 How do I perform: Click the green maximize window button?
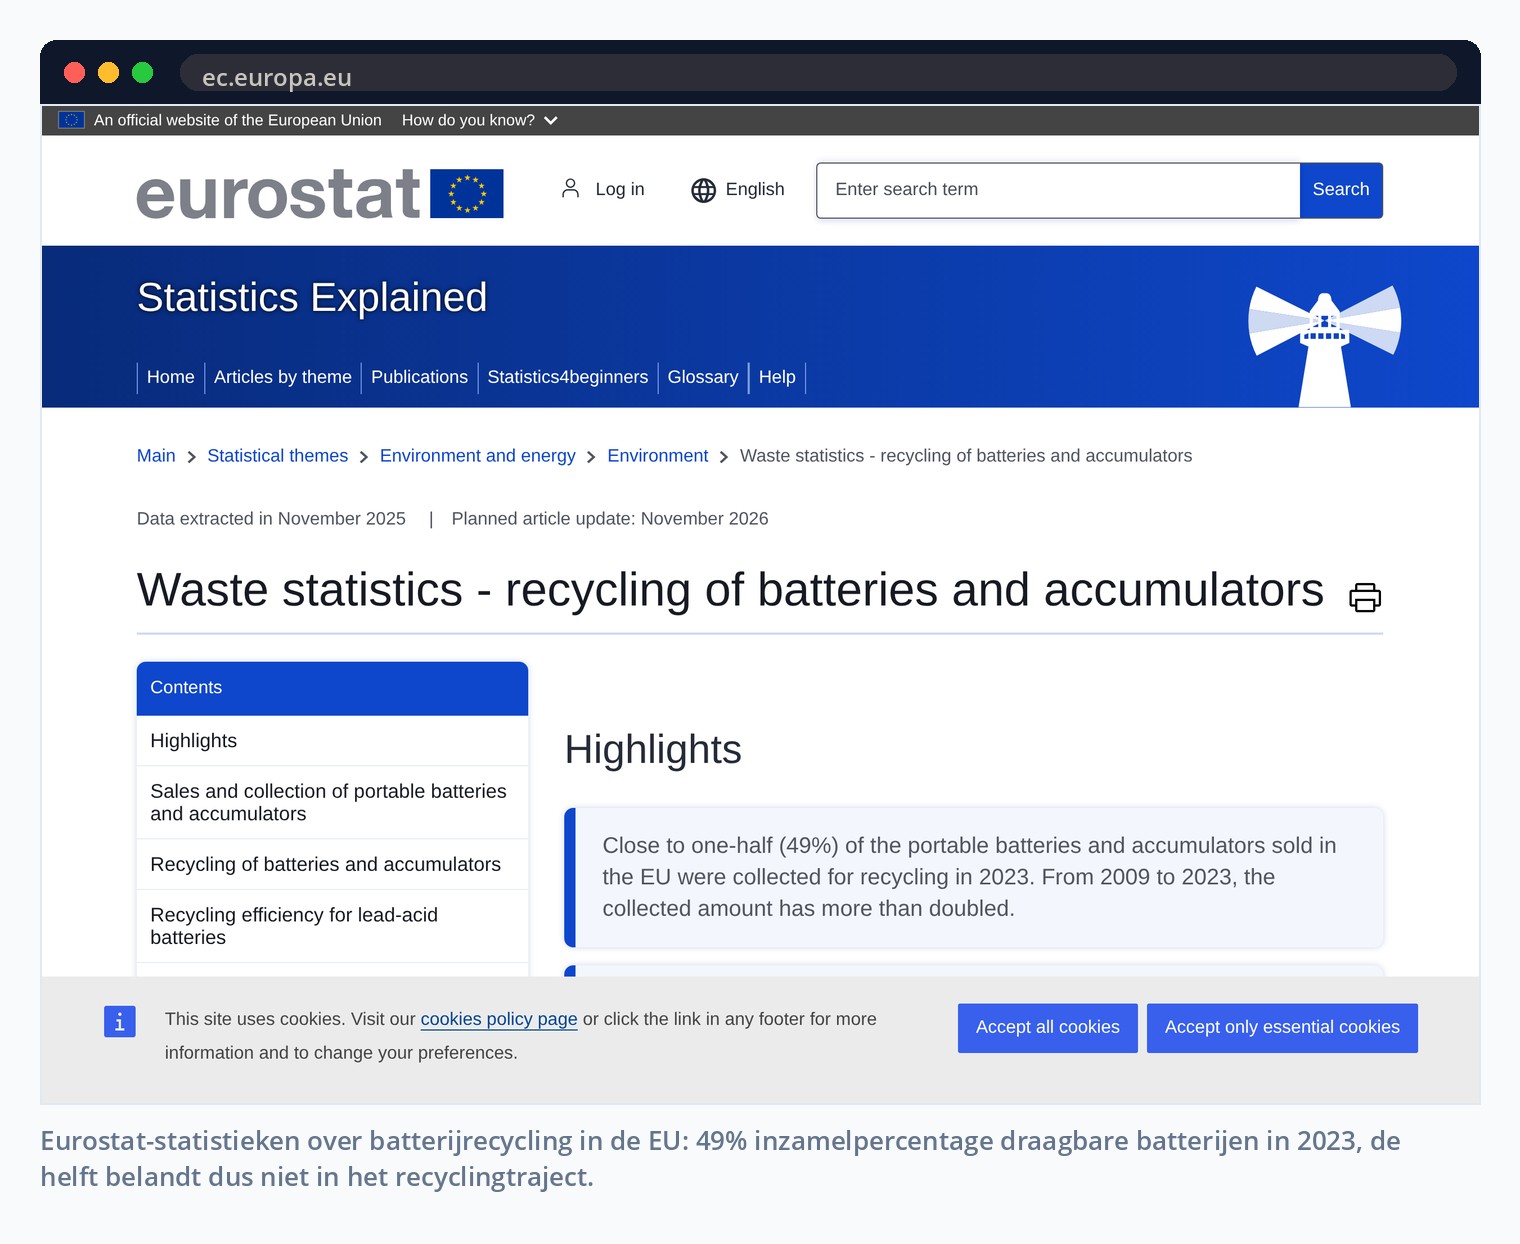[143, 72]
